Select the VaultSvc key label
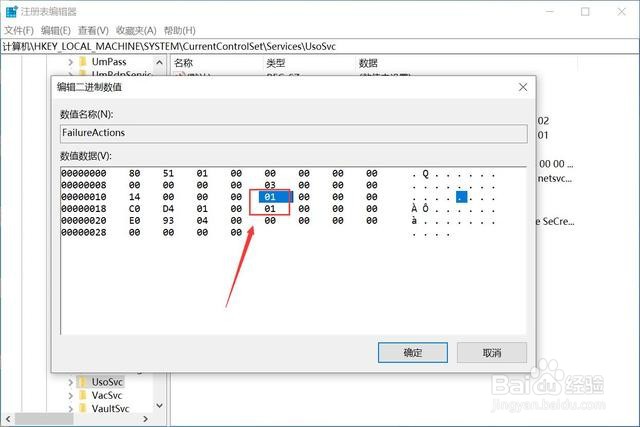The image size is (640, 427). [x=110, y=408]
